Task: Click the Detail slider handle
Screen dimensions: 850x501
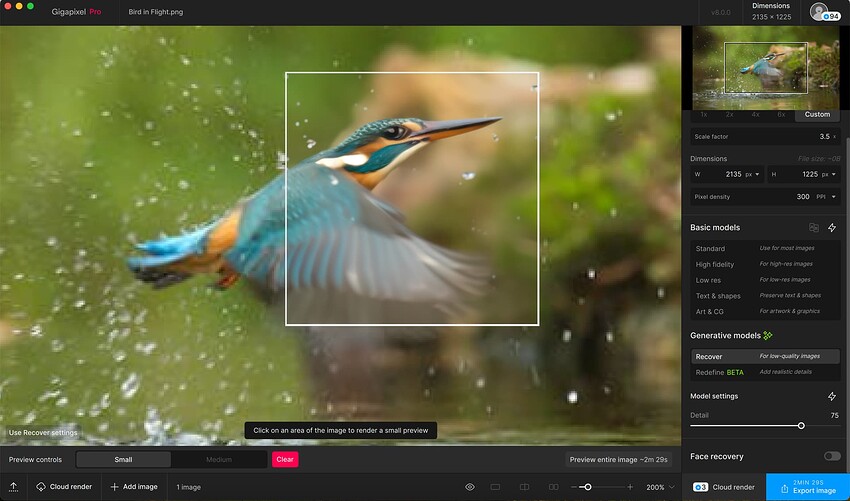Action: pos(801,426)
